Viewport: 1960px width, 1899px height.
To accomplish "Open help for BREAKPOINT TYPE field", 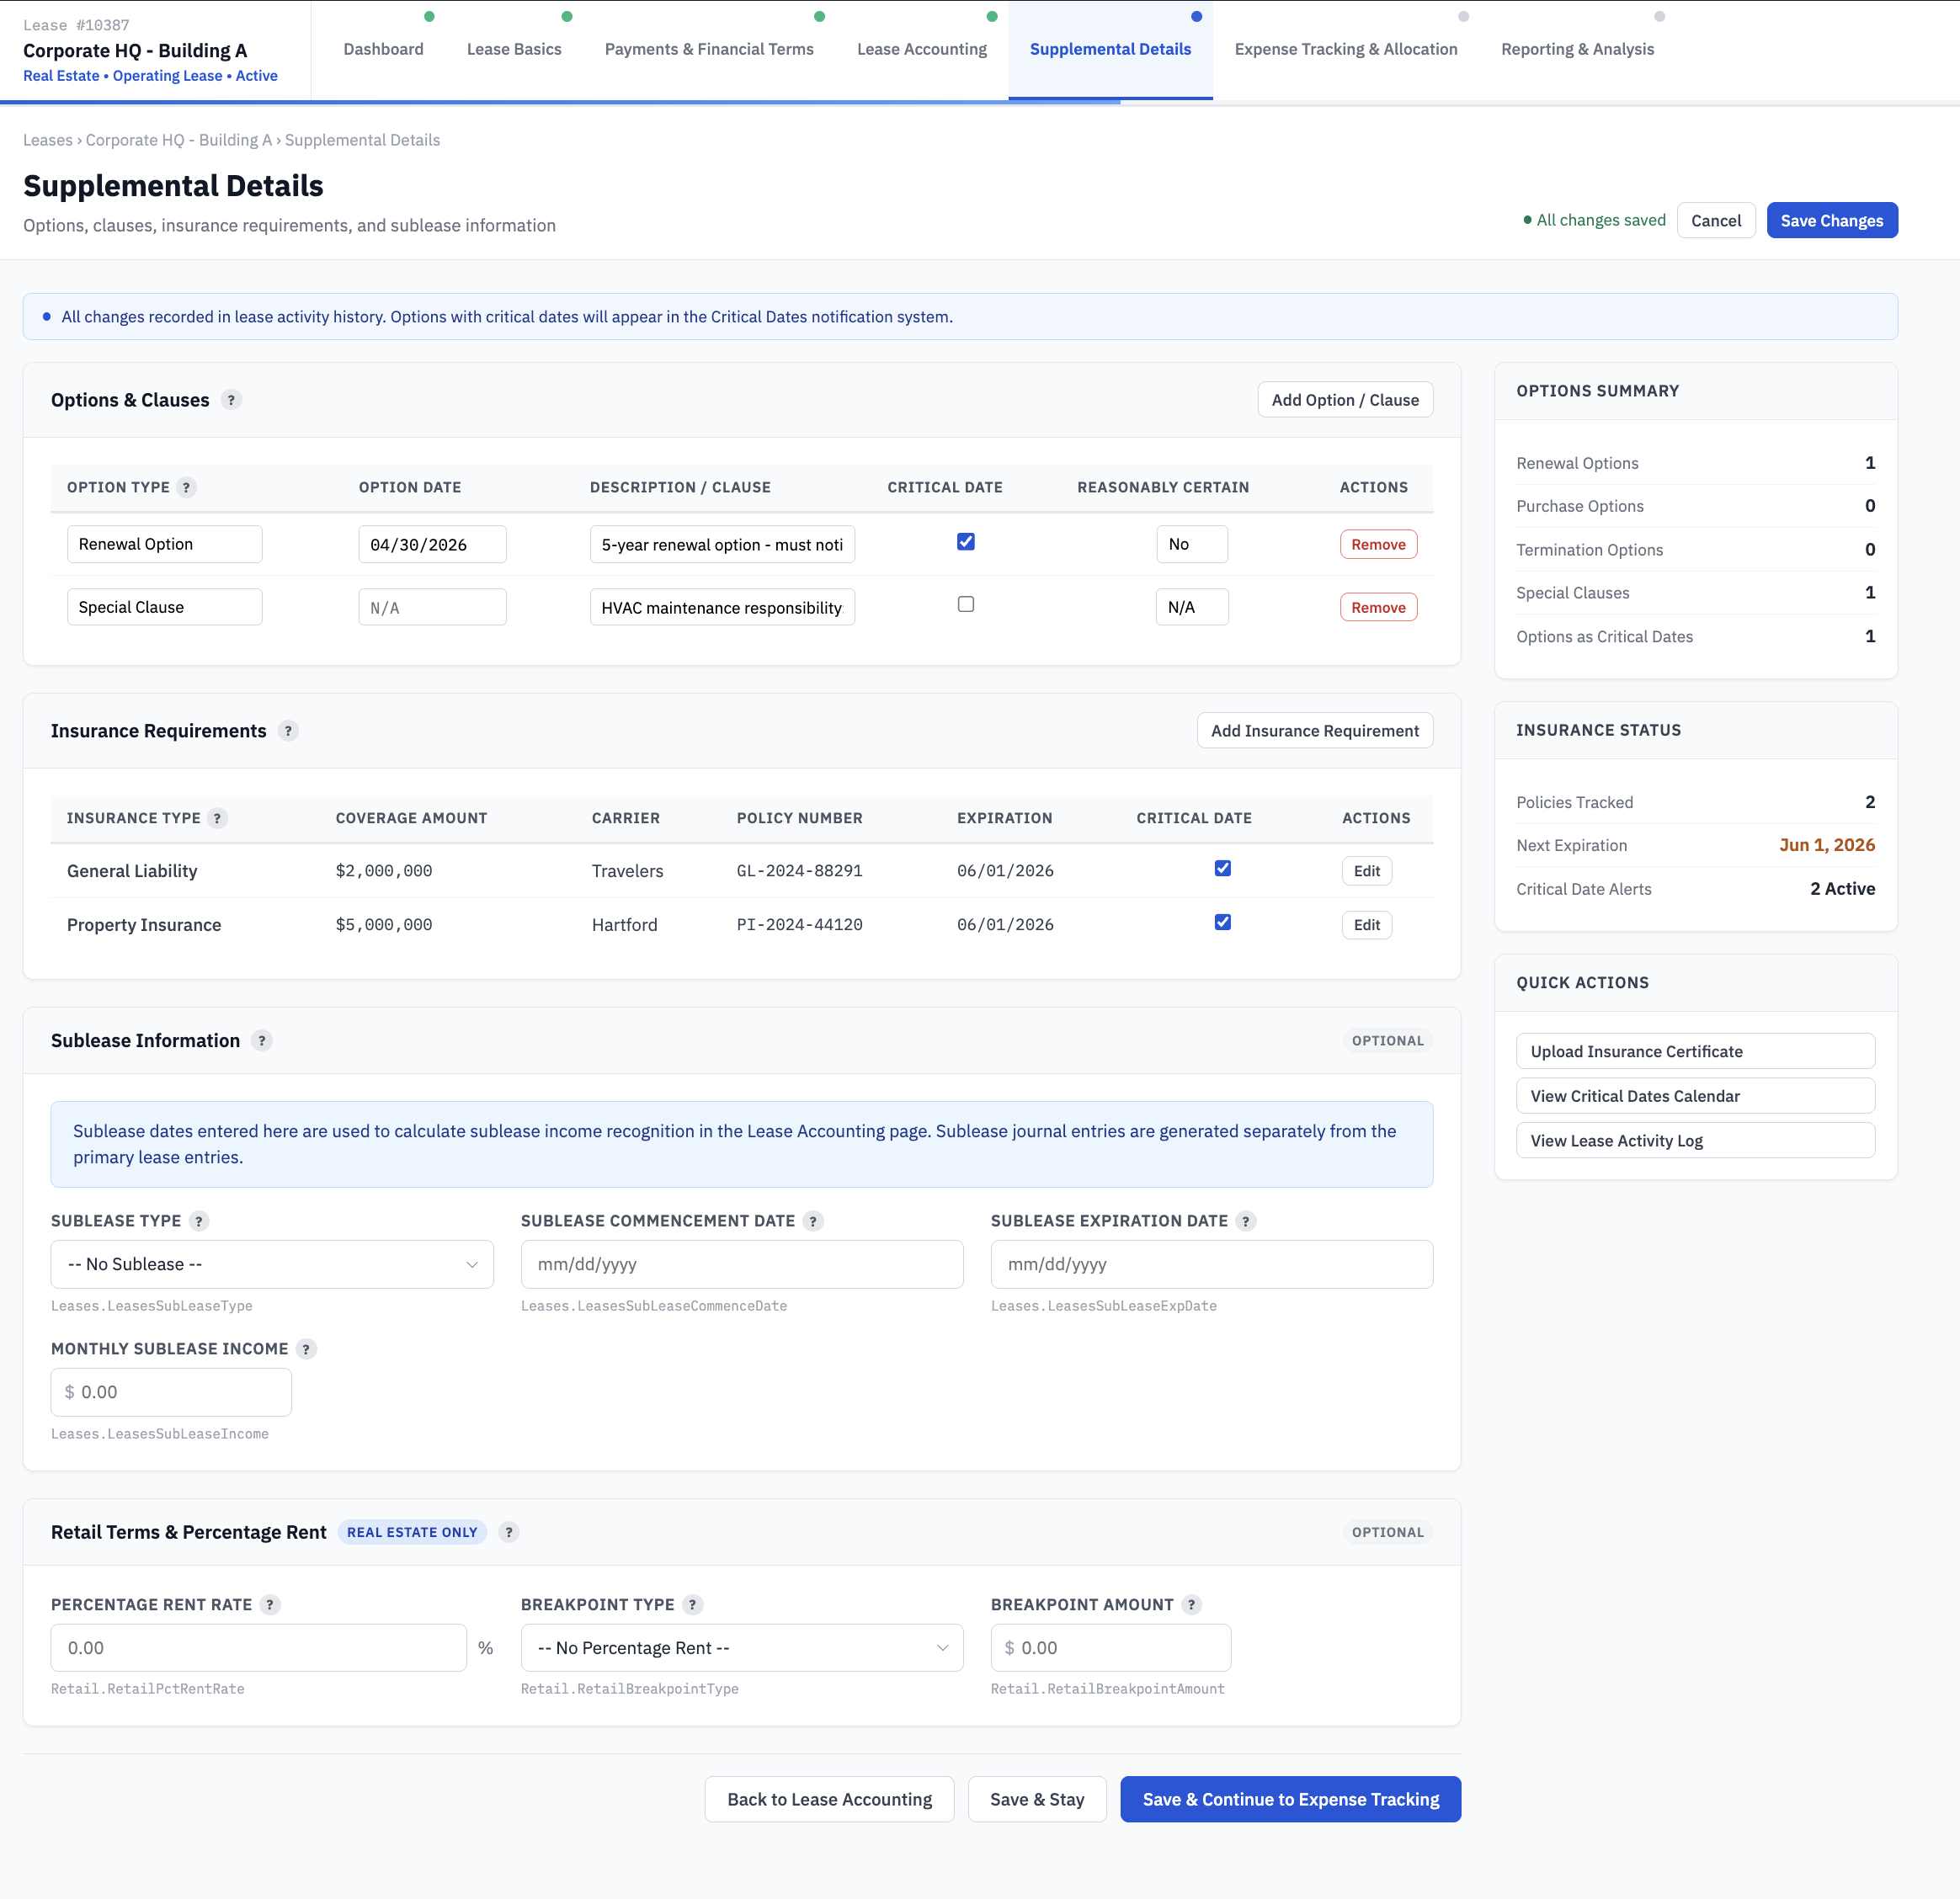I will 691,1604.
